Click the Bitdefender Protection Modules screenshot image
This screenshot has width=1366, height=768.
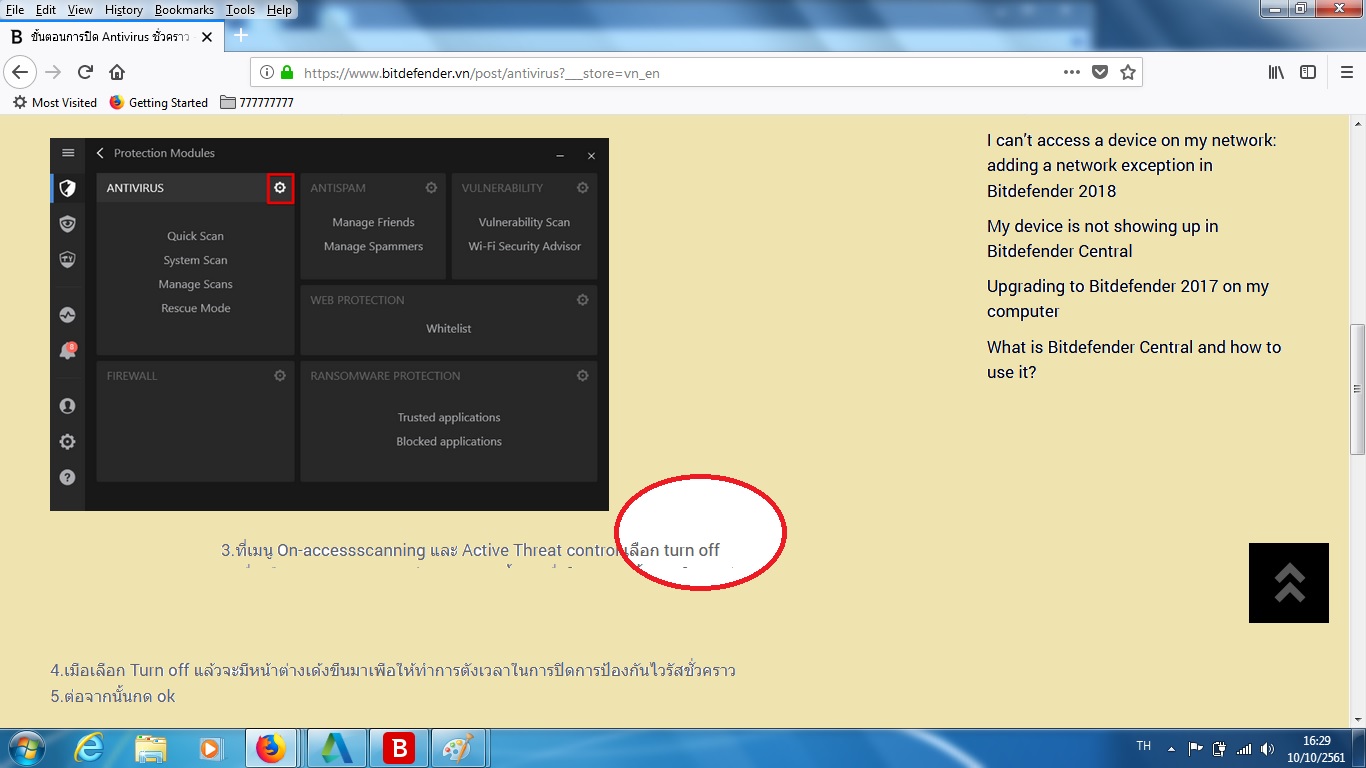pos(329,324)
